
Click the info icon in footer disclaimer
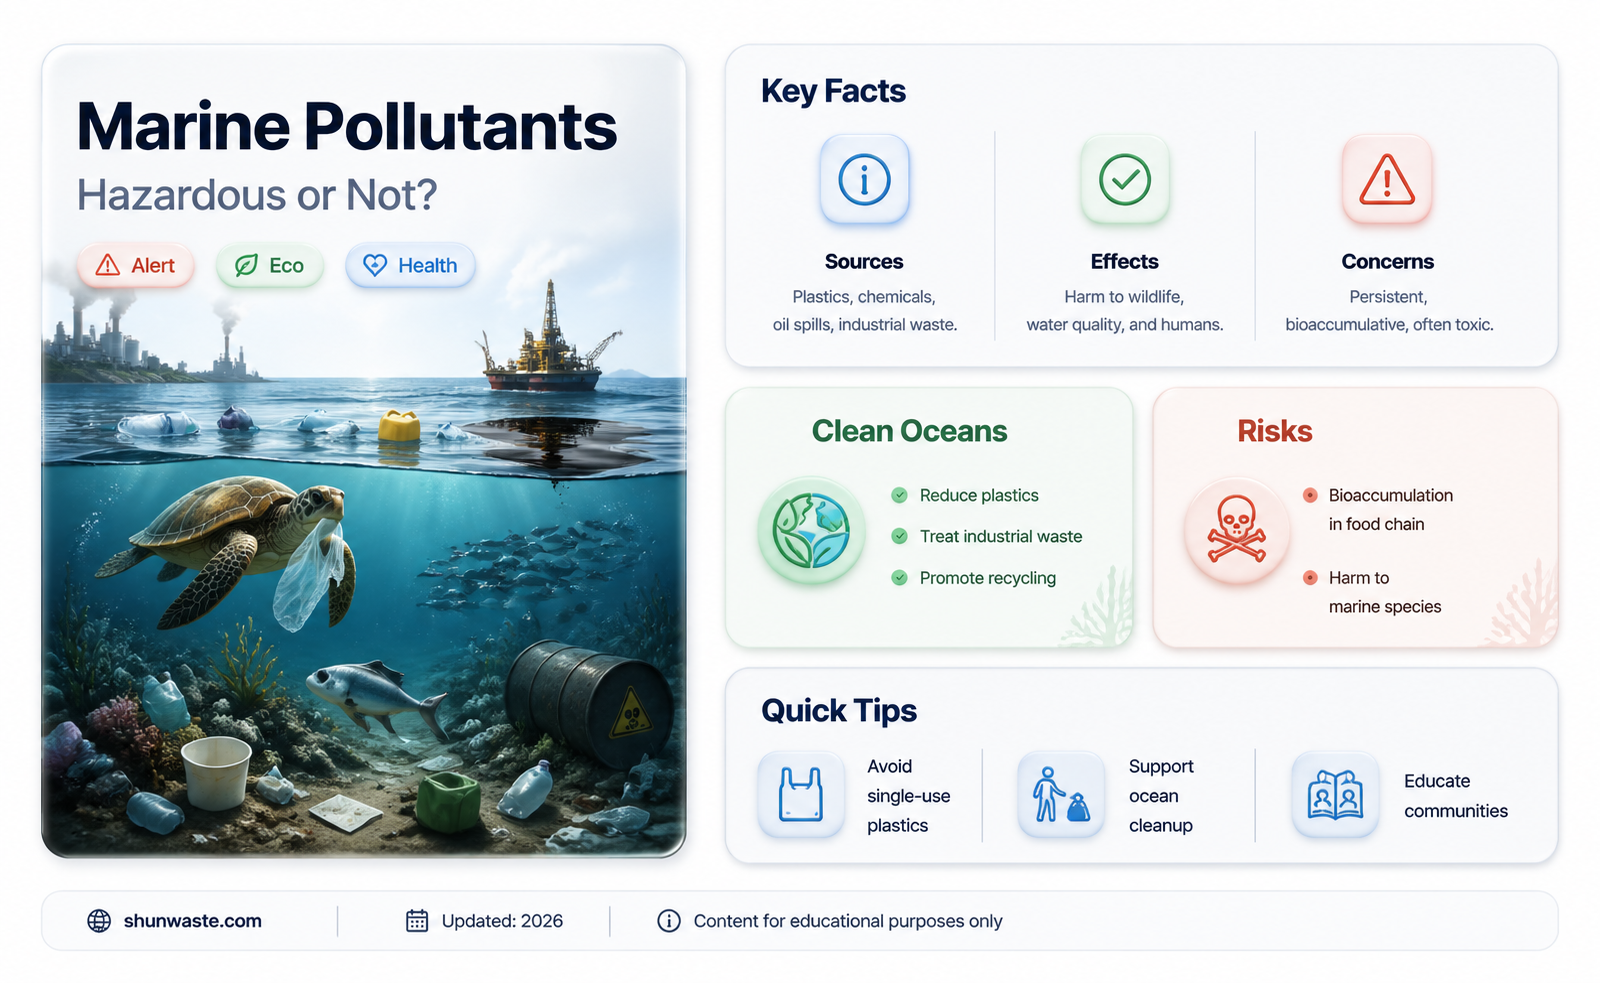[669, 921]
